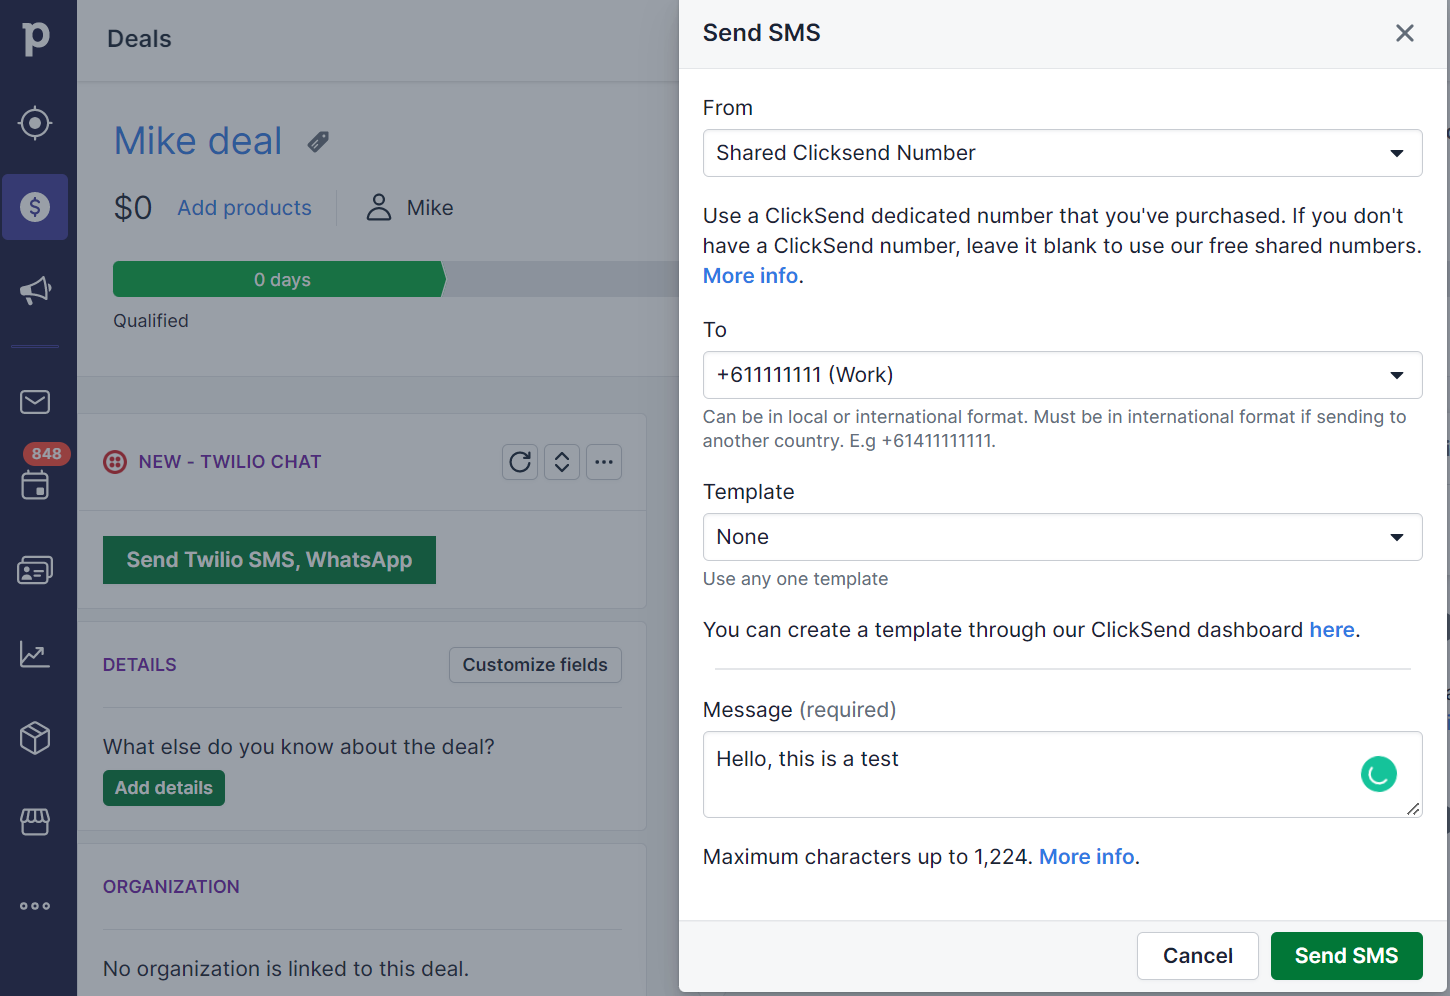Click the Pipedrive logo icon
1450x996 pixels.
point(36,38)
